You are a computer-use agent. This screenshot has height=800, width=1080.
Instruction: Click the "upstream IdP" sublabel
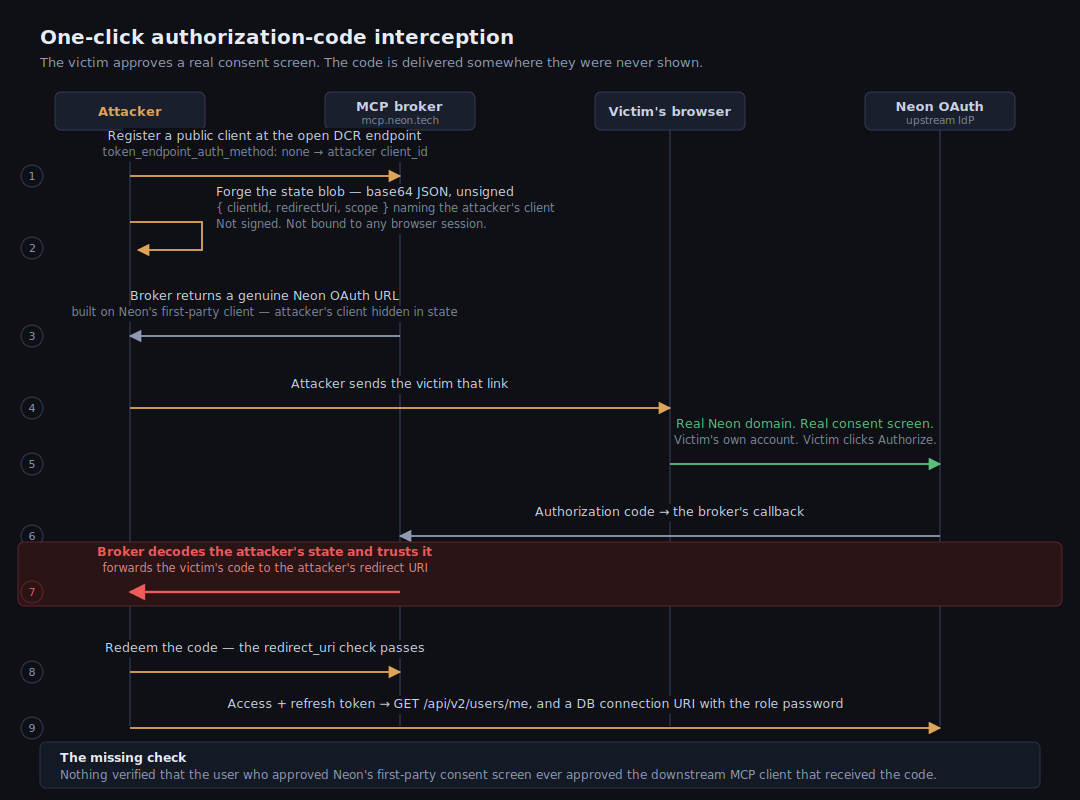tap(939, 121)
